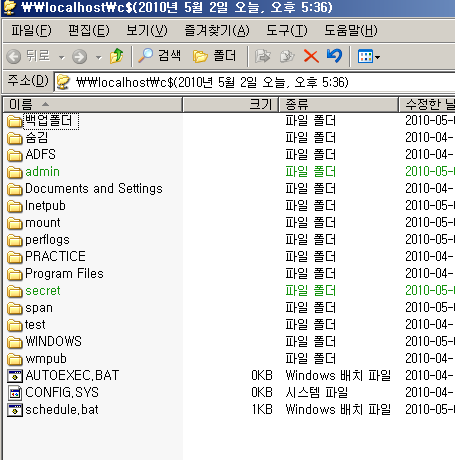Click the perflogs folder name text
The image size is (455, 460).
click(47, 240)
